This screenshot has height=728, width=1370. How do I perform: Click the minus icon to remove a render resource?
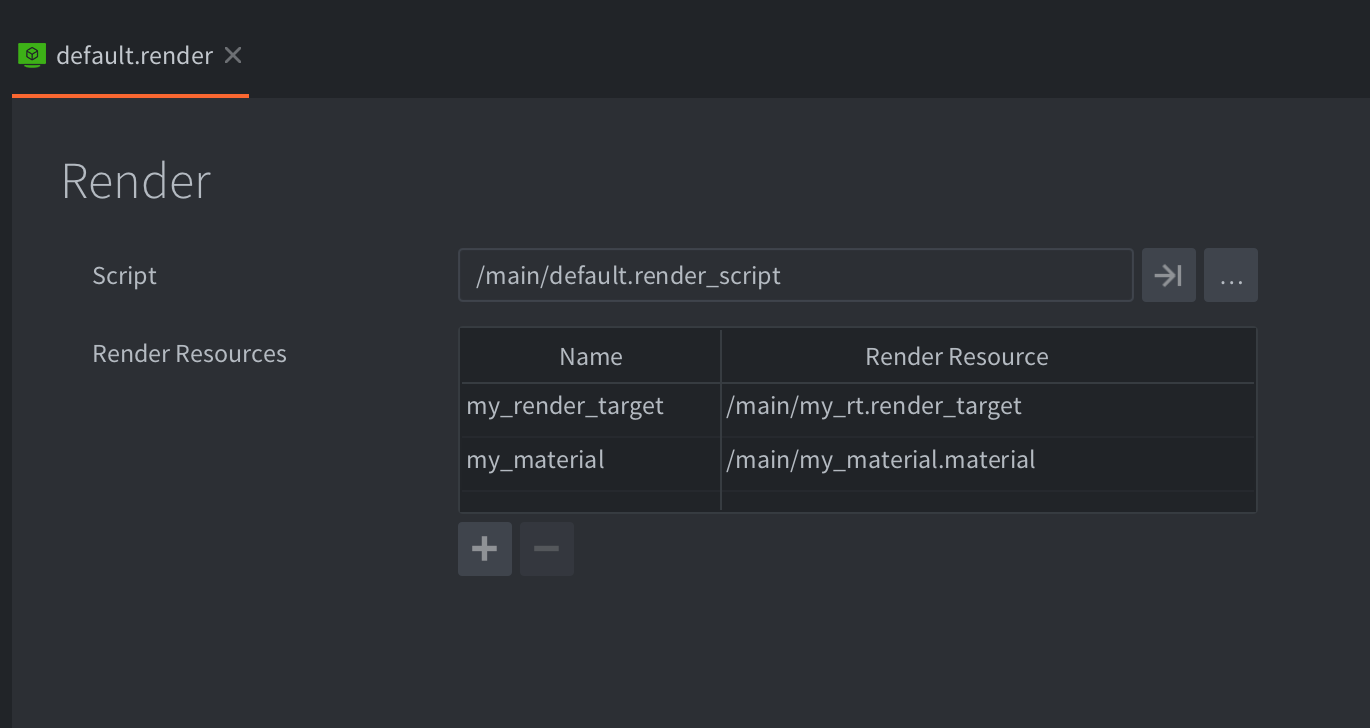point(546,548)
